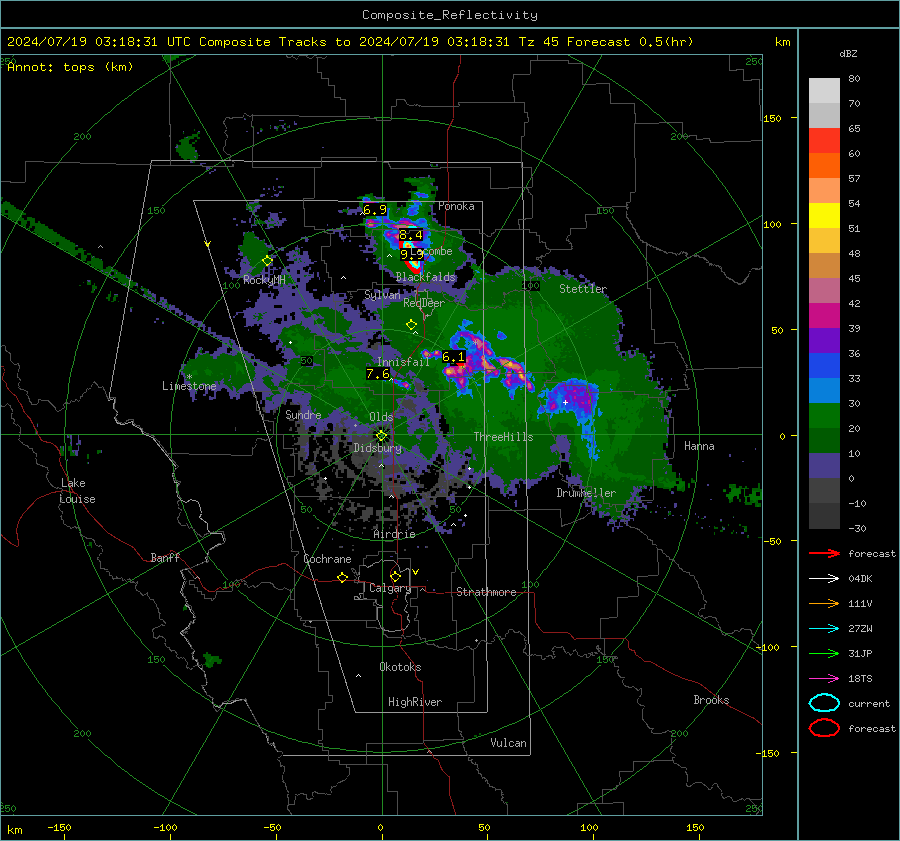The image size is (900, 841).
Task: Select the red 65 dBZ color swatch
Action: pyautogui.click(x=824, y=140)
